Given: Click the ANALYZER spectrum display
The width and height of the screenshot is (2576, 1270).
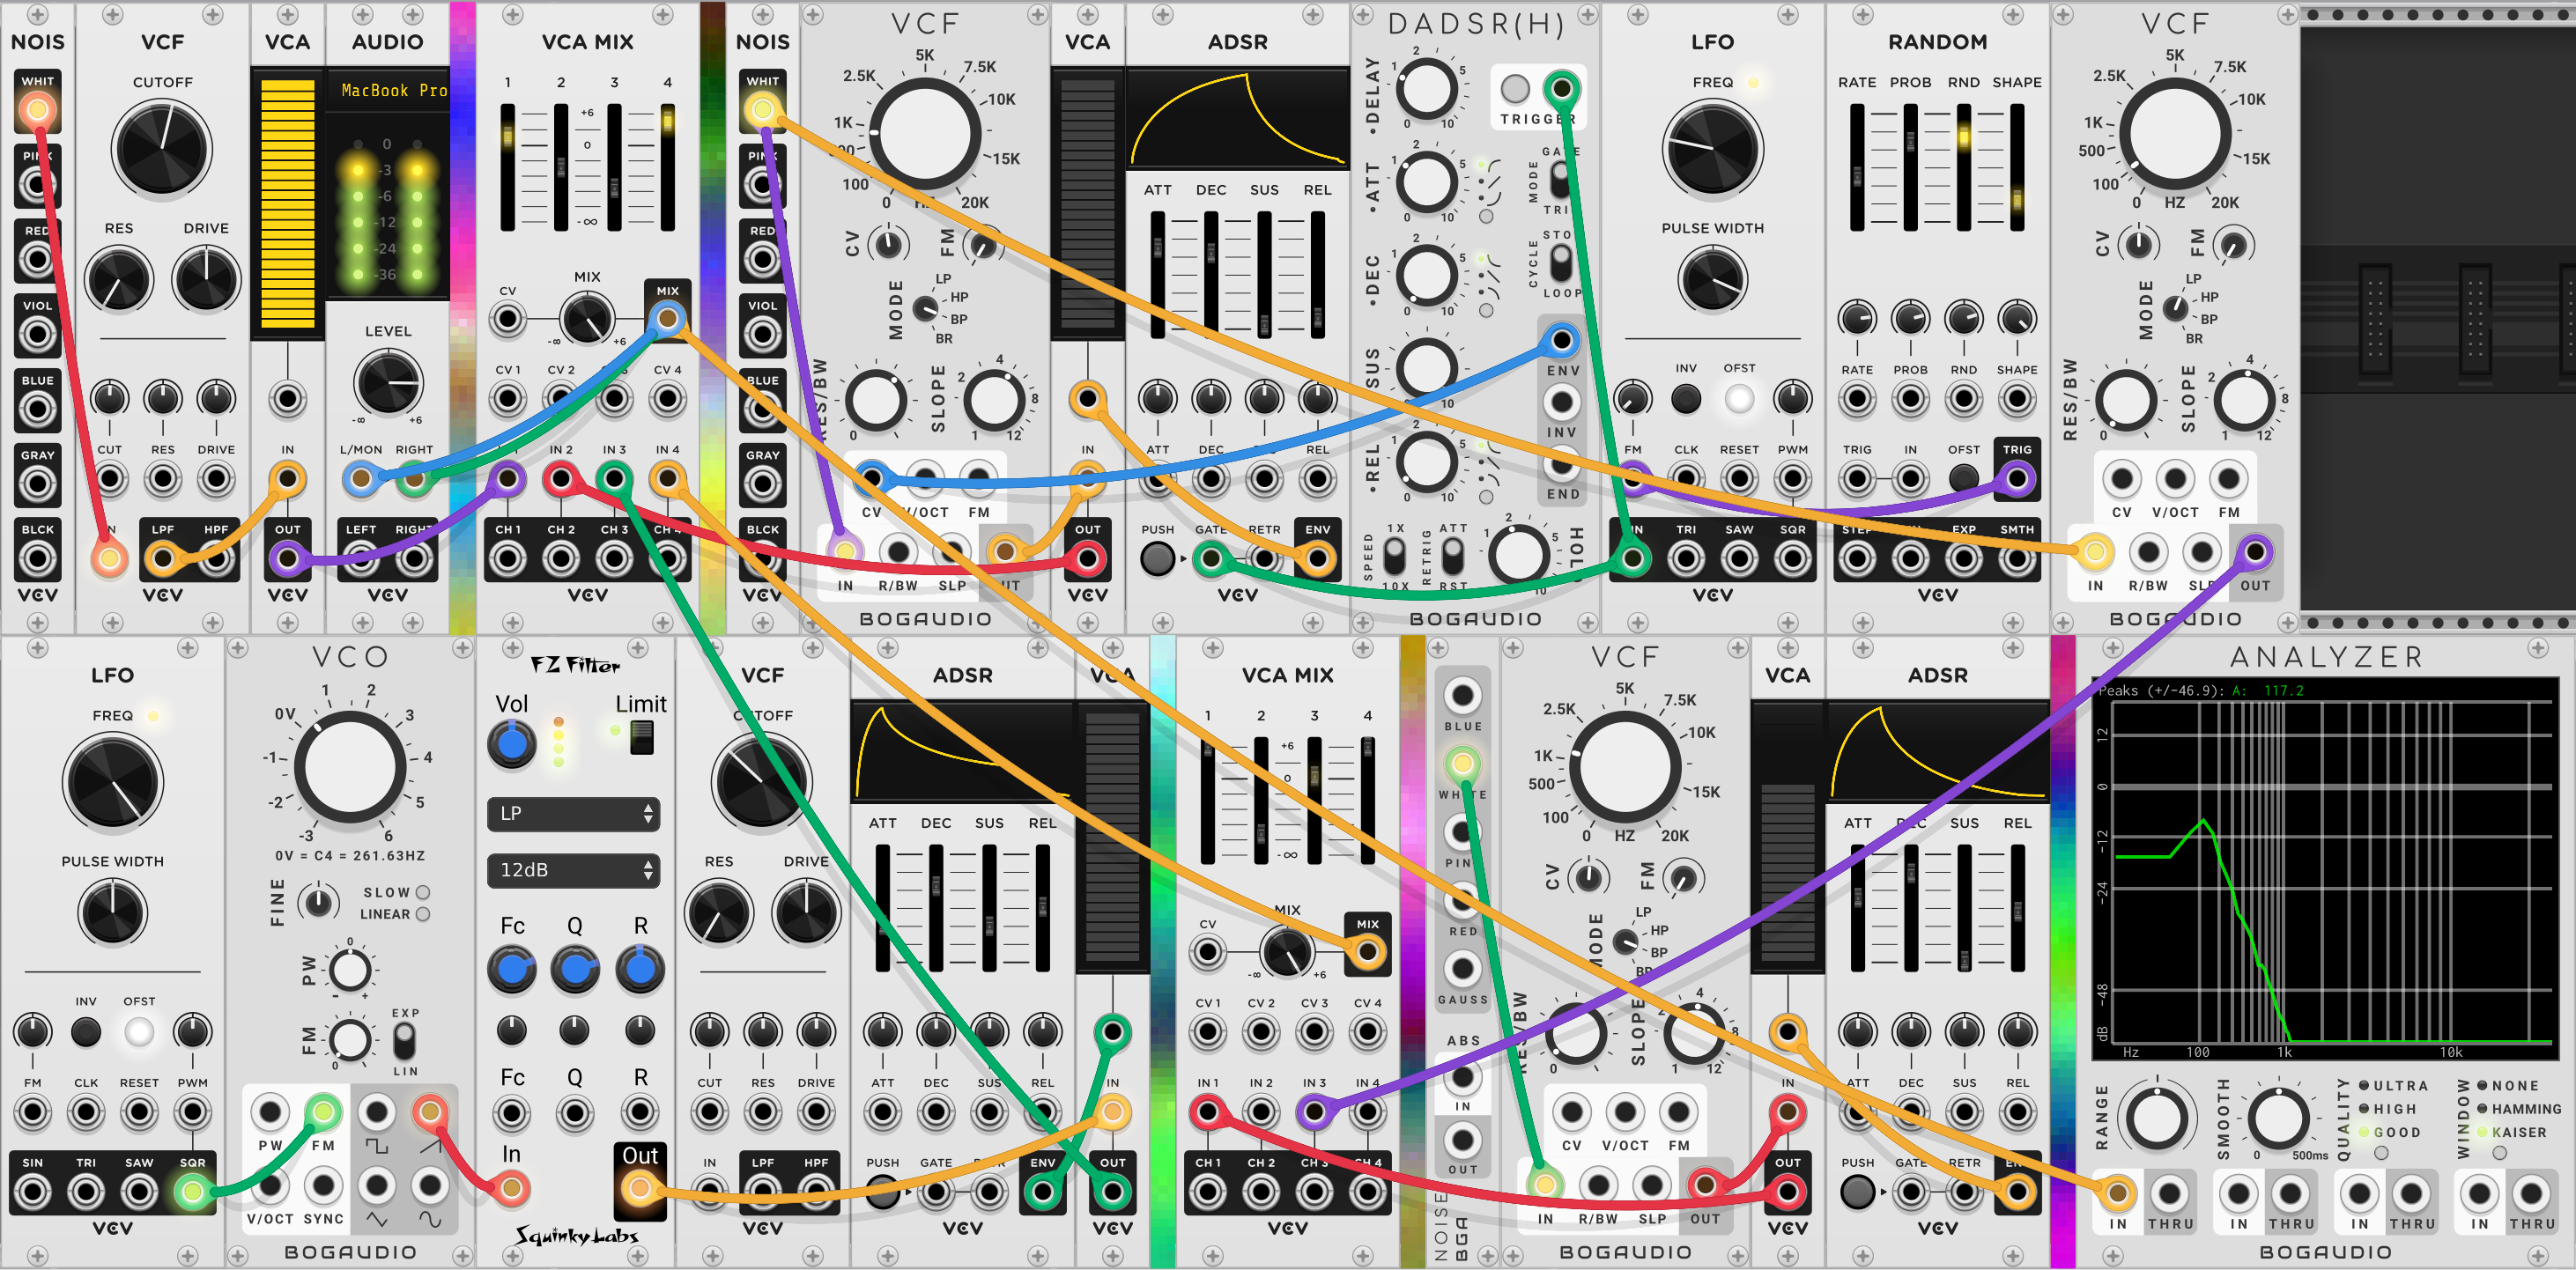Looking at the screenshot, I should click(2326, 870).
